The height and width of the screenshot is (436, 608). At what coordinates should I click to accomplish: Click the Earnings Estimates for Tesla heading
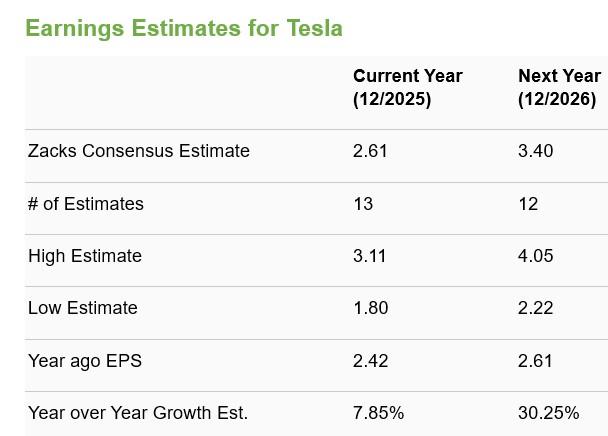click(x=184, y=28)
